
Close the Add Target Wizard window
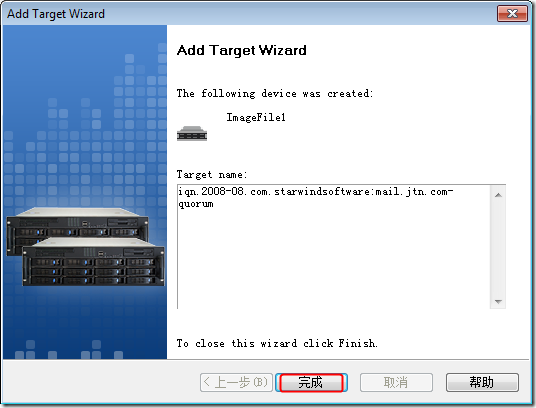(x=512, y=13)
